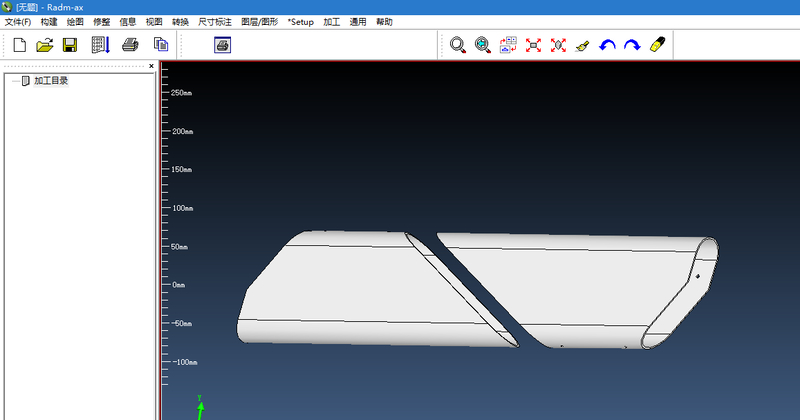Click the list with down-arrow icon
The width and height of the screenshot is (800, 420).
click(100, 45)
